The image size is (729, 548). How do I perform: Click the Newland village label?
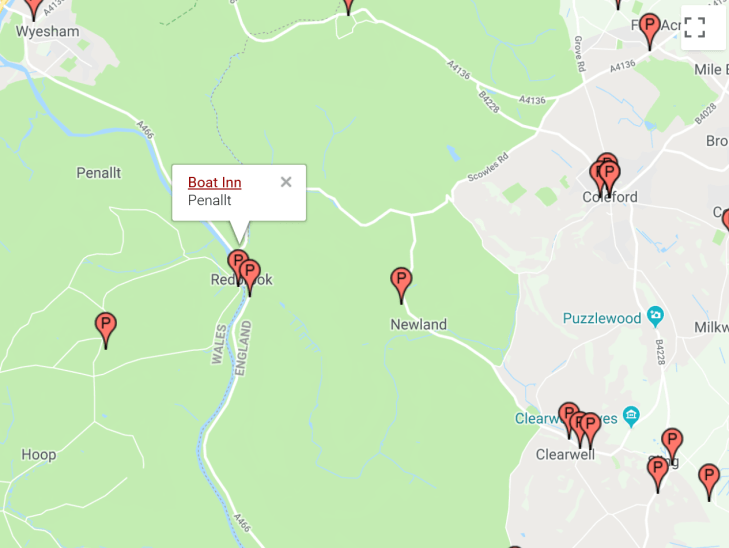coord(418,324)
